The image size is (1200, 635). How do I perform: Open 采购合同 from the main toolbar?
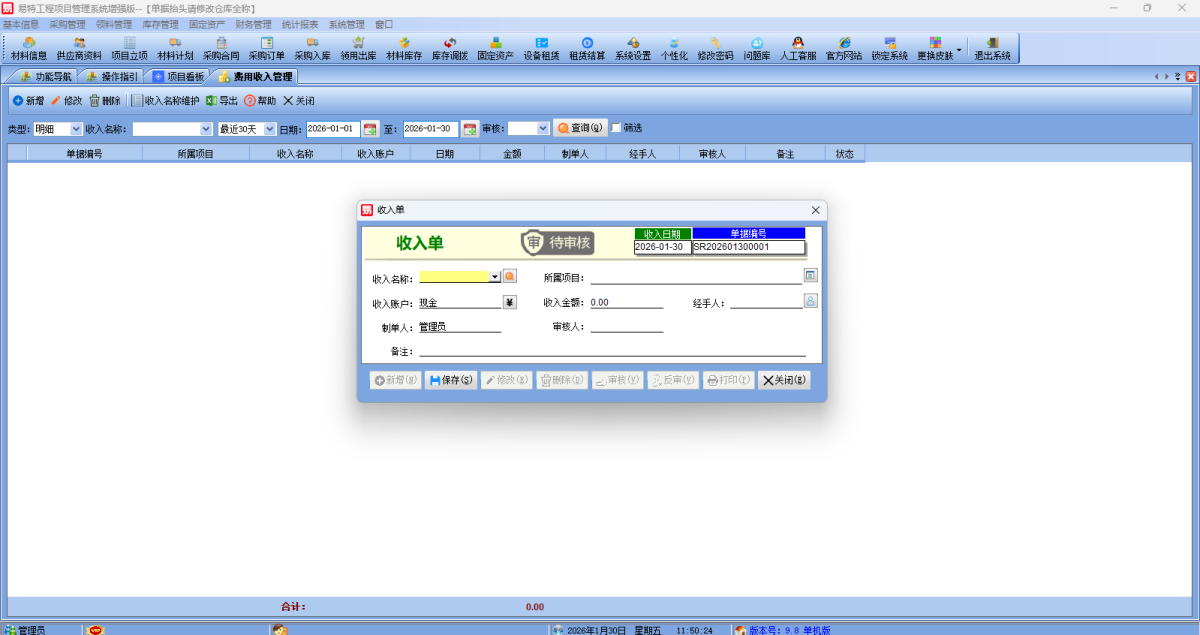221,48
